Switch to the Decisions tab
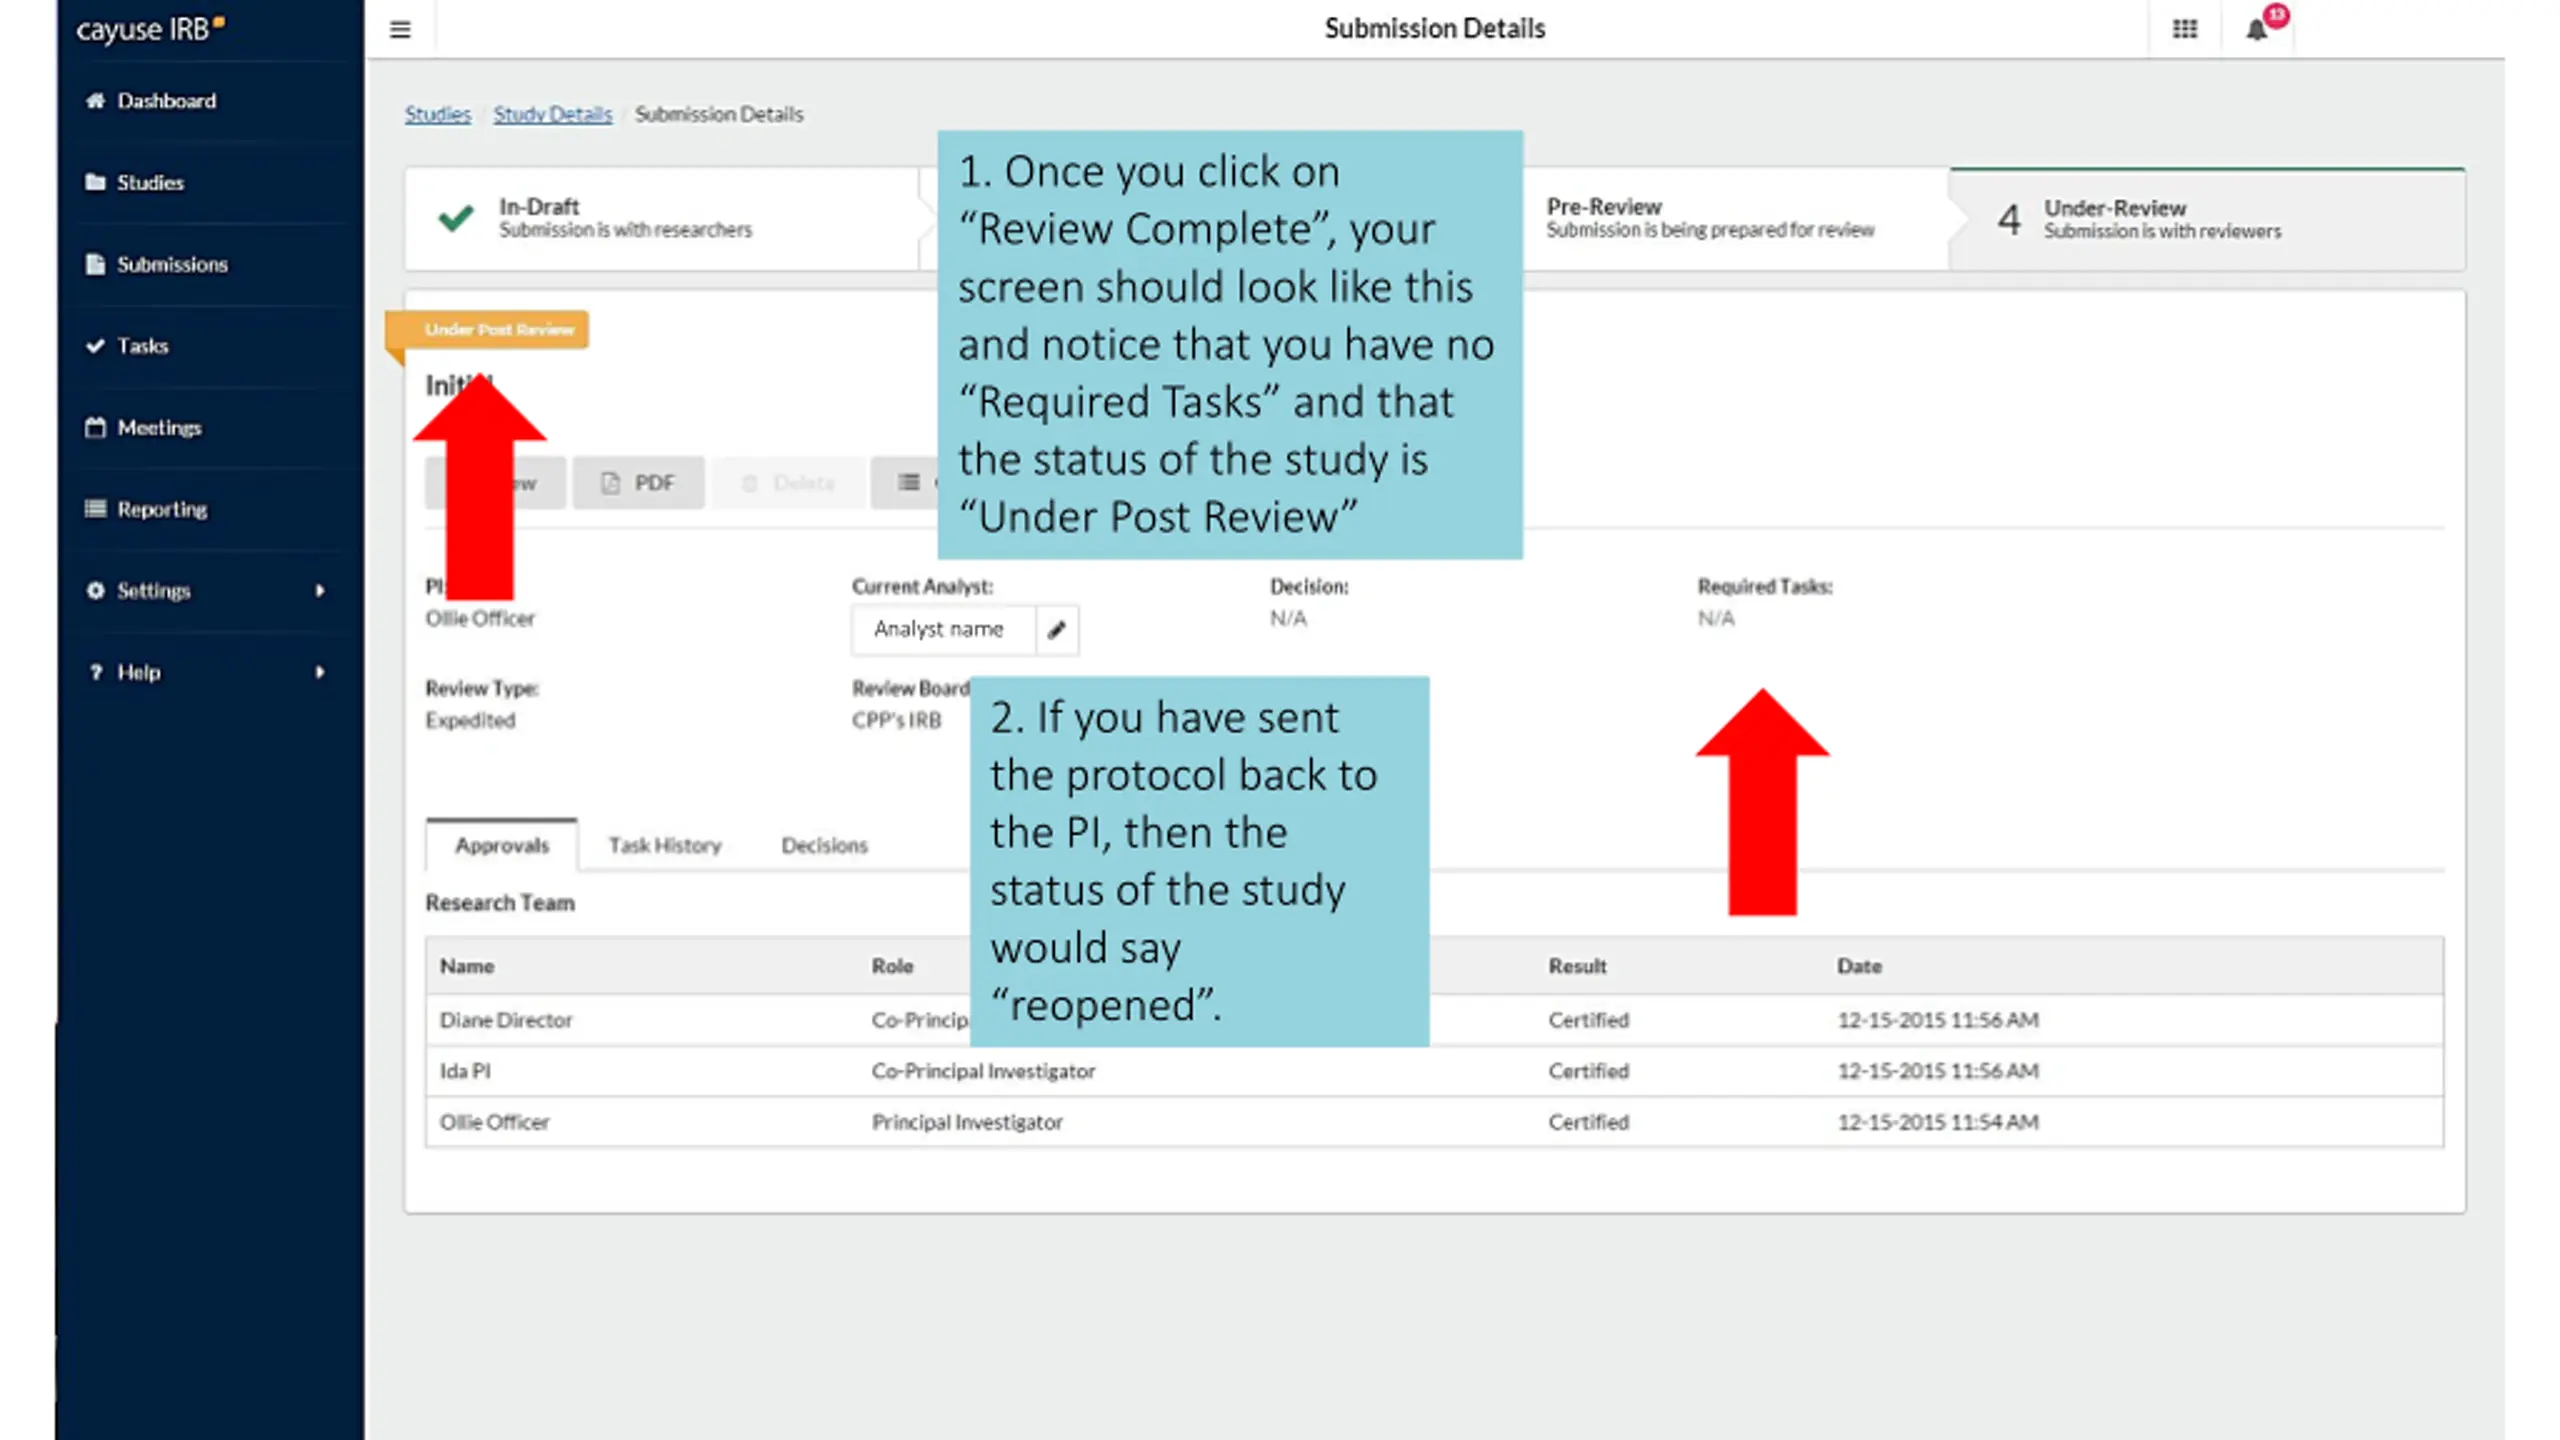Viewport: 2560px width, 1440px height. point(824,846)
